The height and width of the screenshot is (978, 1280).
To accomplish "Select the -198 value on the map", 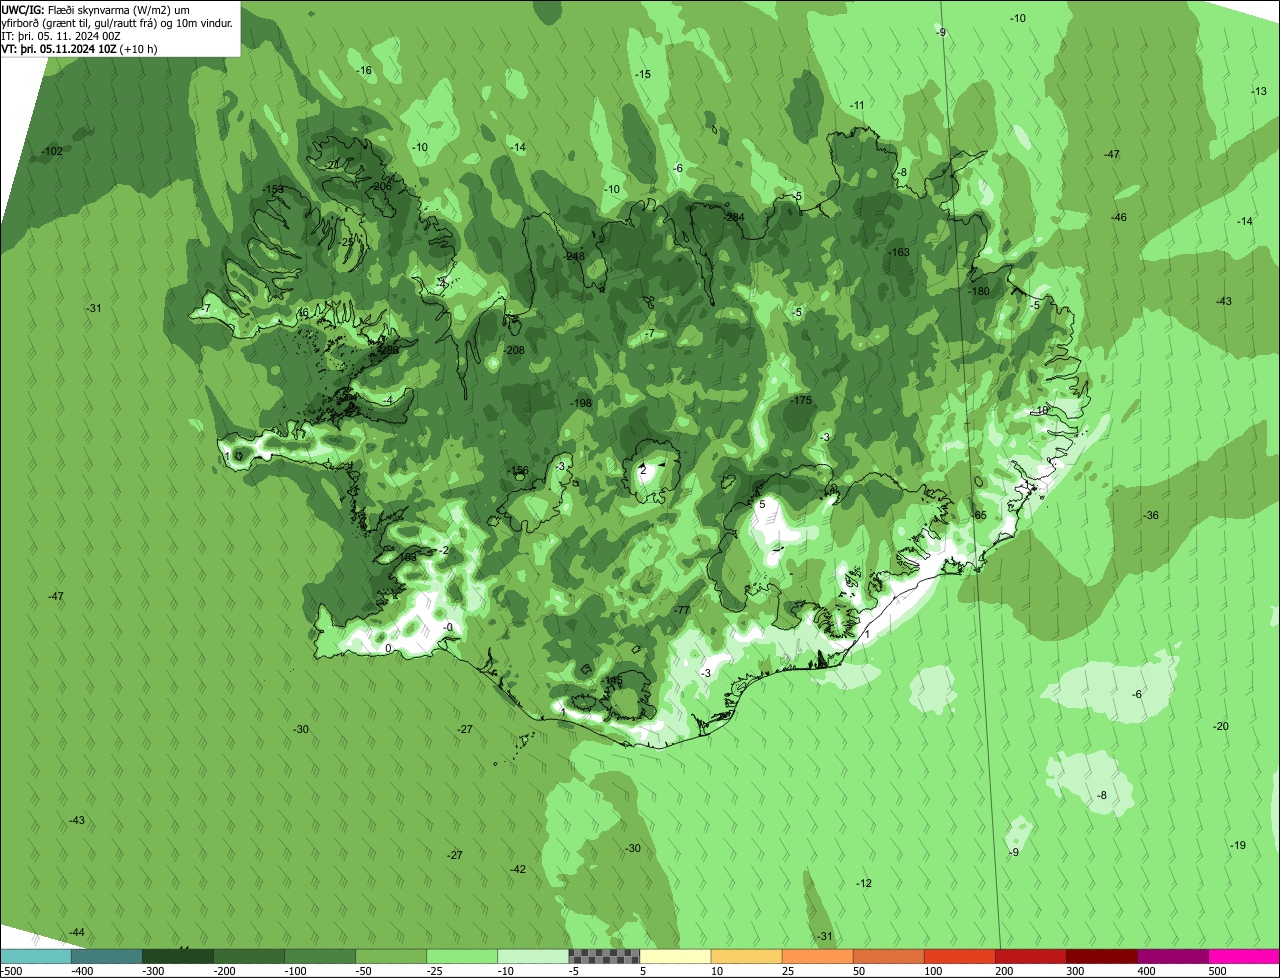I will (582, 403).
